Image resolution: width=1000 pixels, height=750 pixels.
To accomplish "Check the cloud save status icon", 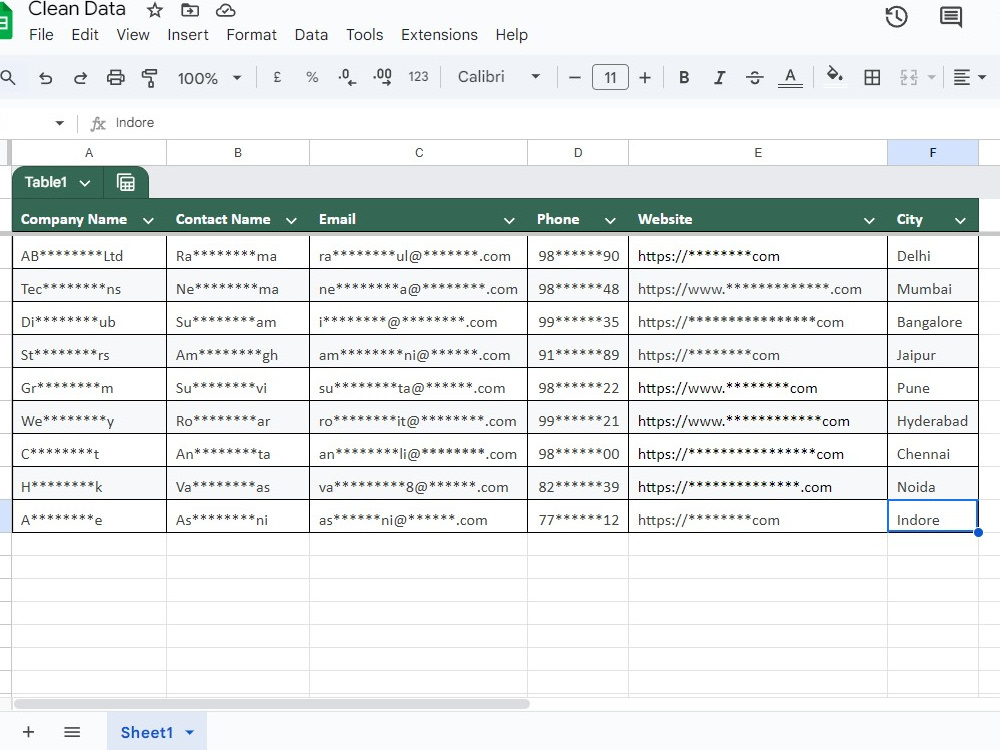I will pyautogui.click(x=226, y=10).
